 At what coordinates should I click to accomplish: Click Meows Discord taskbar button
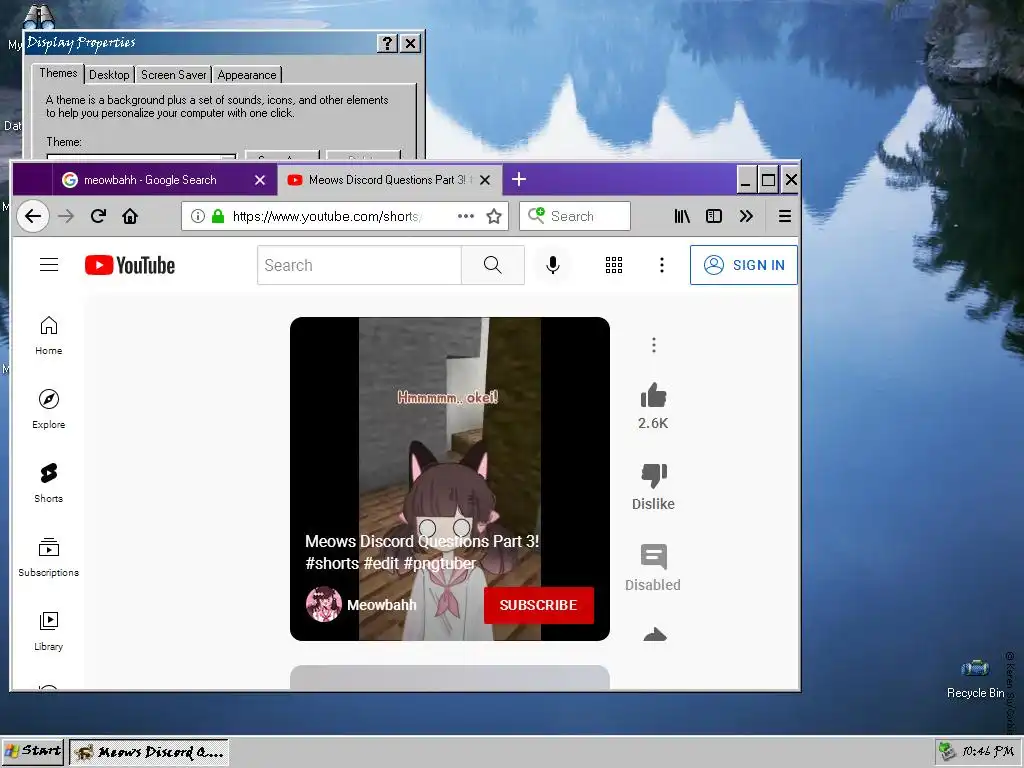click(x=150, y=752)
